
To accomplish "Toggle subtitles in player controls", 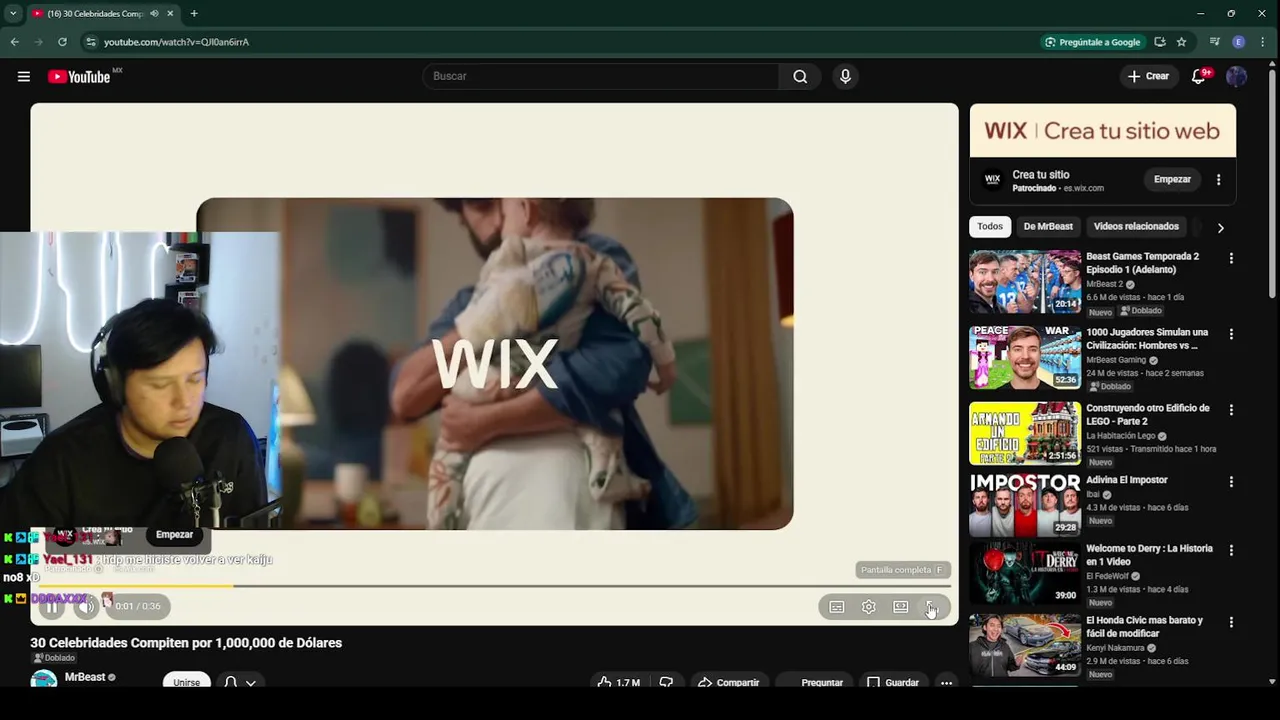I will tap(837, 607).
